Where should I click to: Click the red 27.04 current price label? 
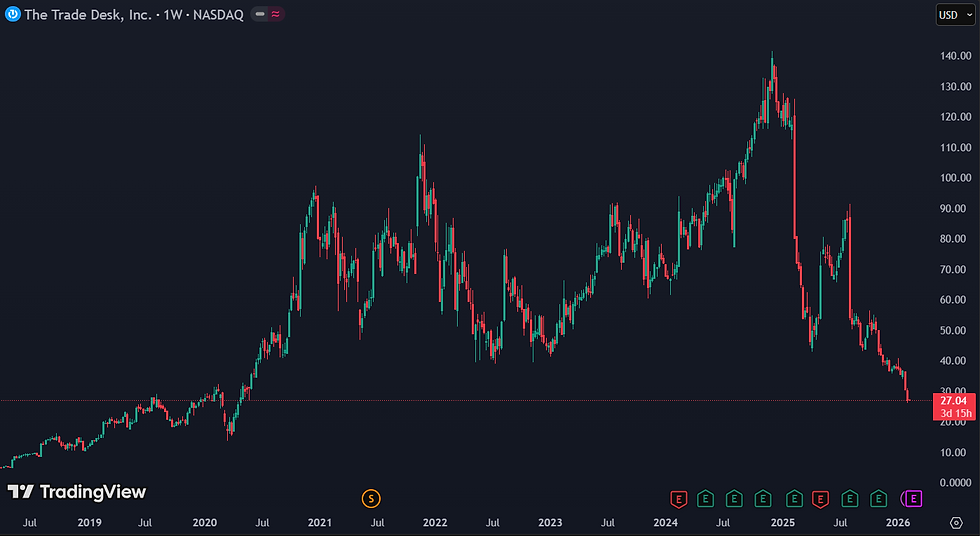pos(953,400)
